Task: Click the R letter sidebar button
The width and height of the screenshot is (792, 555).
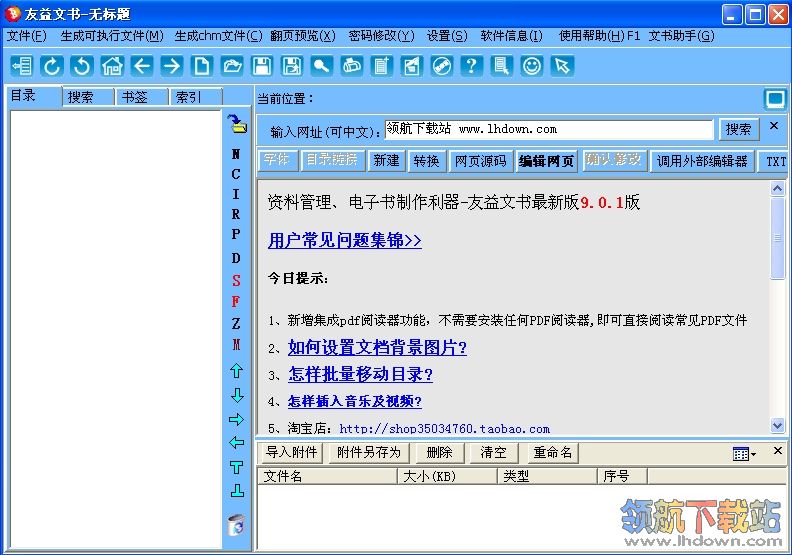Action: click(x=236, y=214)
